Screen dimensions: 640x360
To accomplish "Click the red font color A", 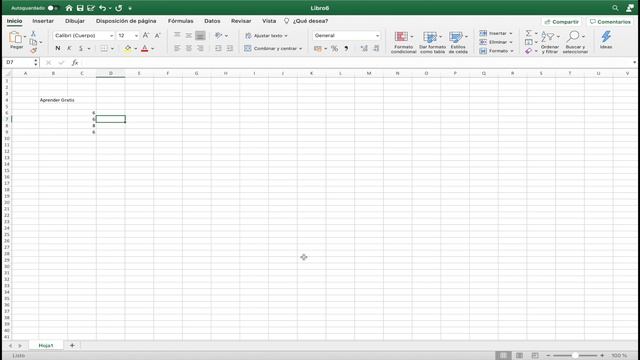I will (144, 48).
